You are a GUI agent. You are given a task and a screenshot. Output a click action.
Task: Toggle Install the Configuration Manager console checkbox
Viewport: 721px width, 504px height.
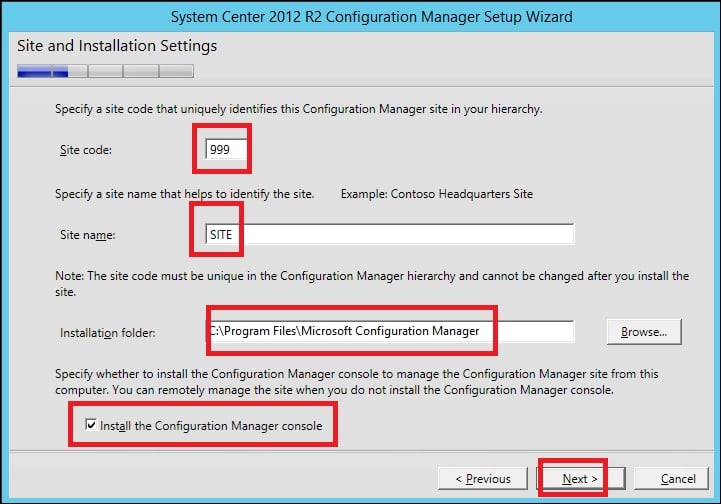91,424
